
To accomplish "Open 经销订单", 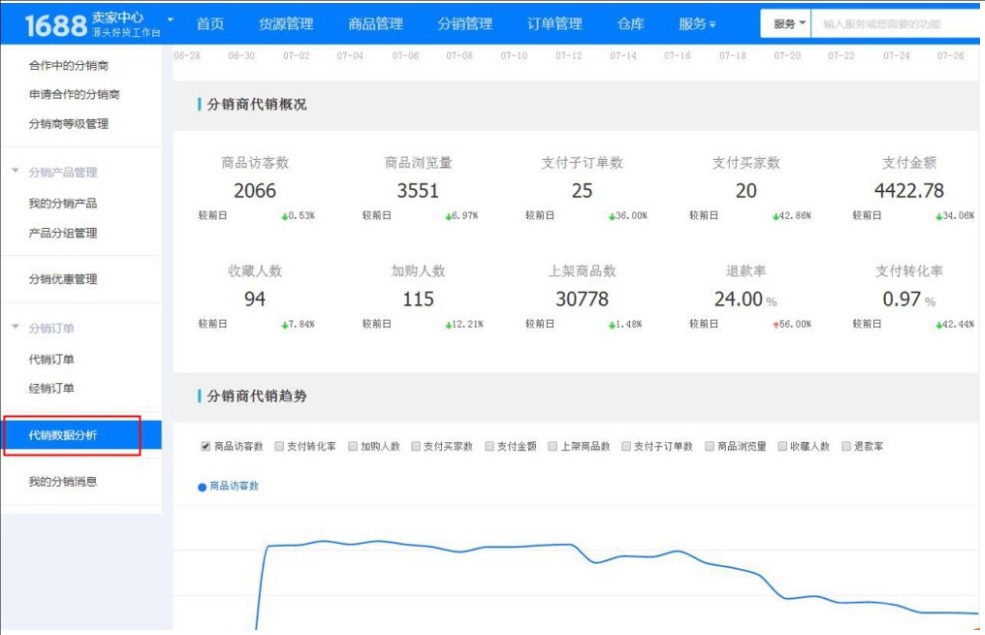I will (52, 388).
